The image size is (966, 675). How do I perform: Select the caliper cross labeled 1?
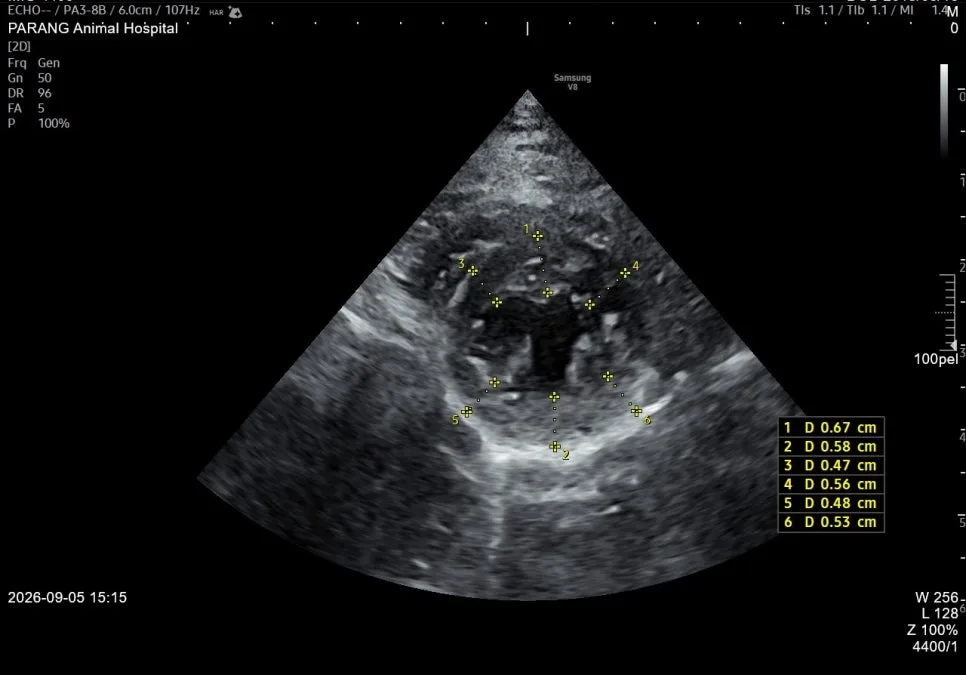point(538,236)
